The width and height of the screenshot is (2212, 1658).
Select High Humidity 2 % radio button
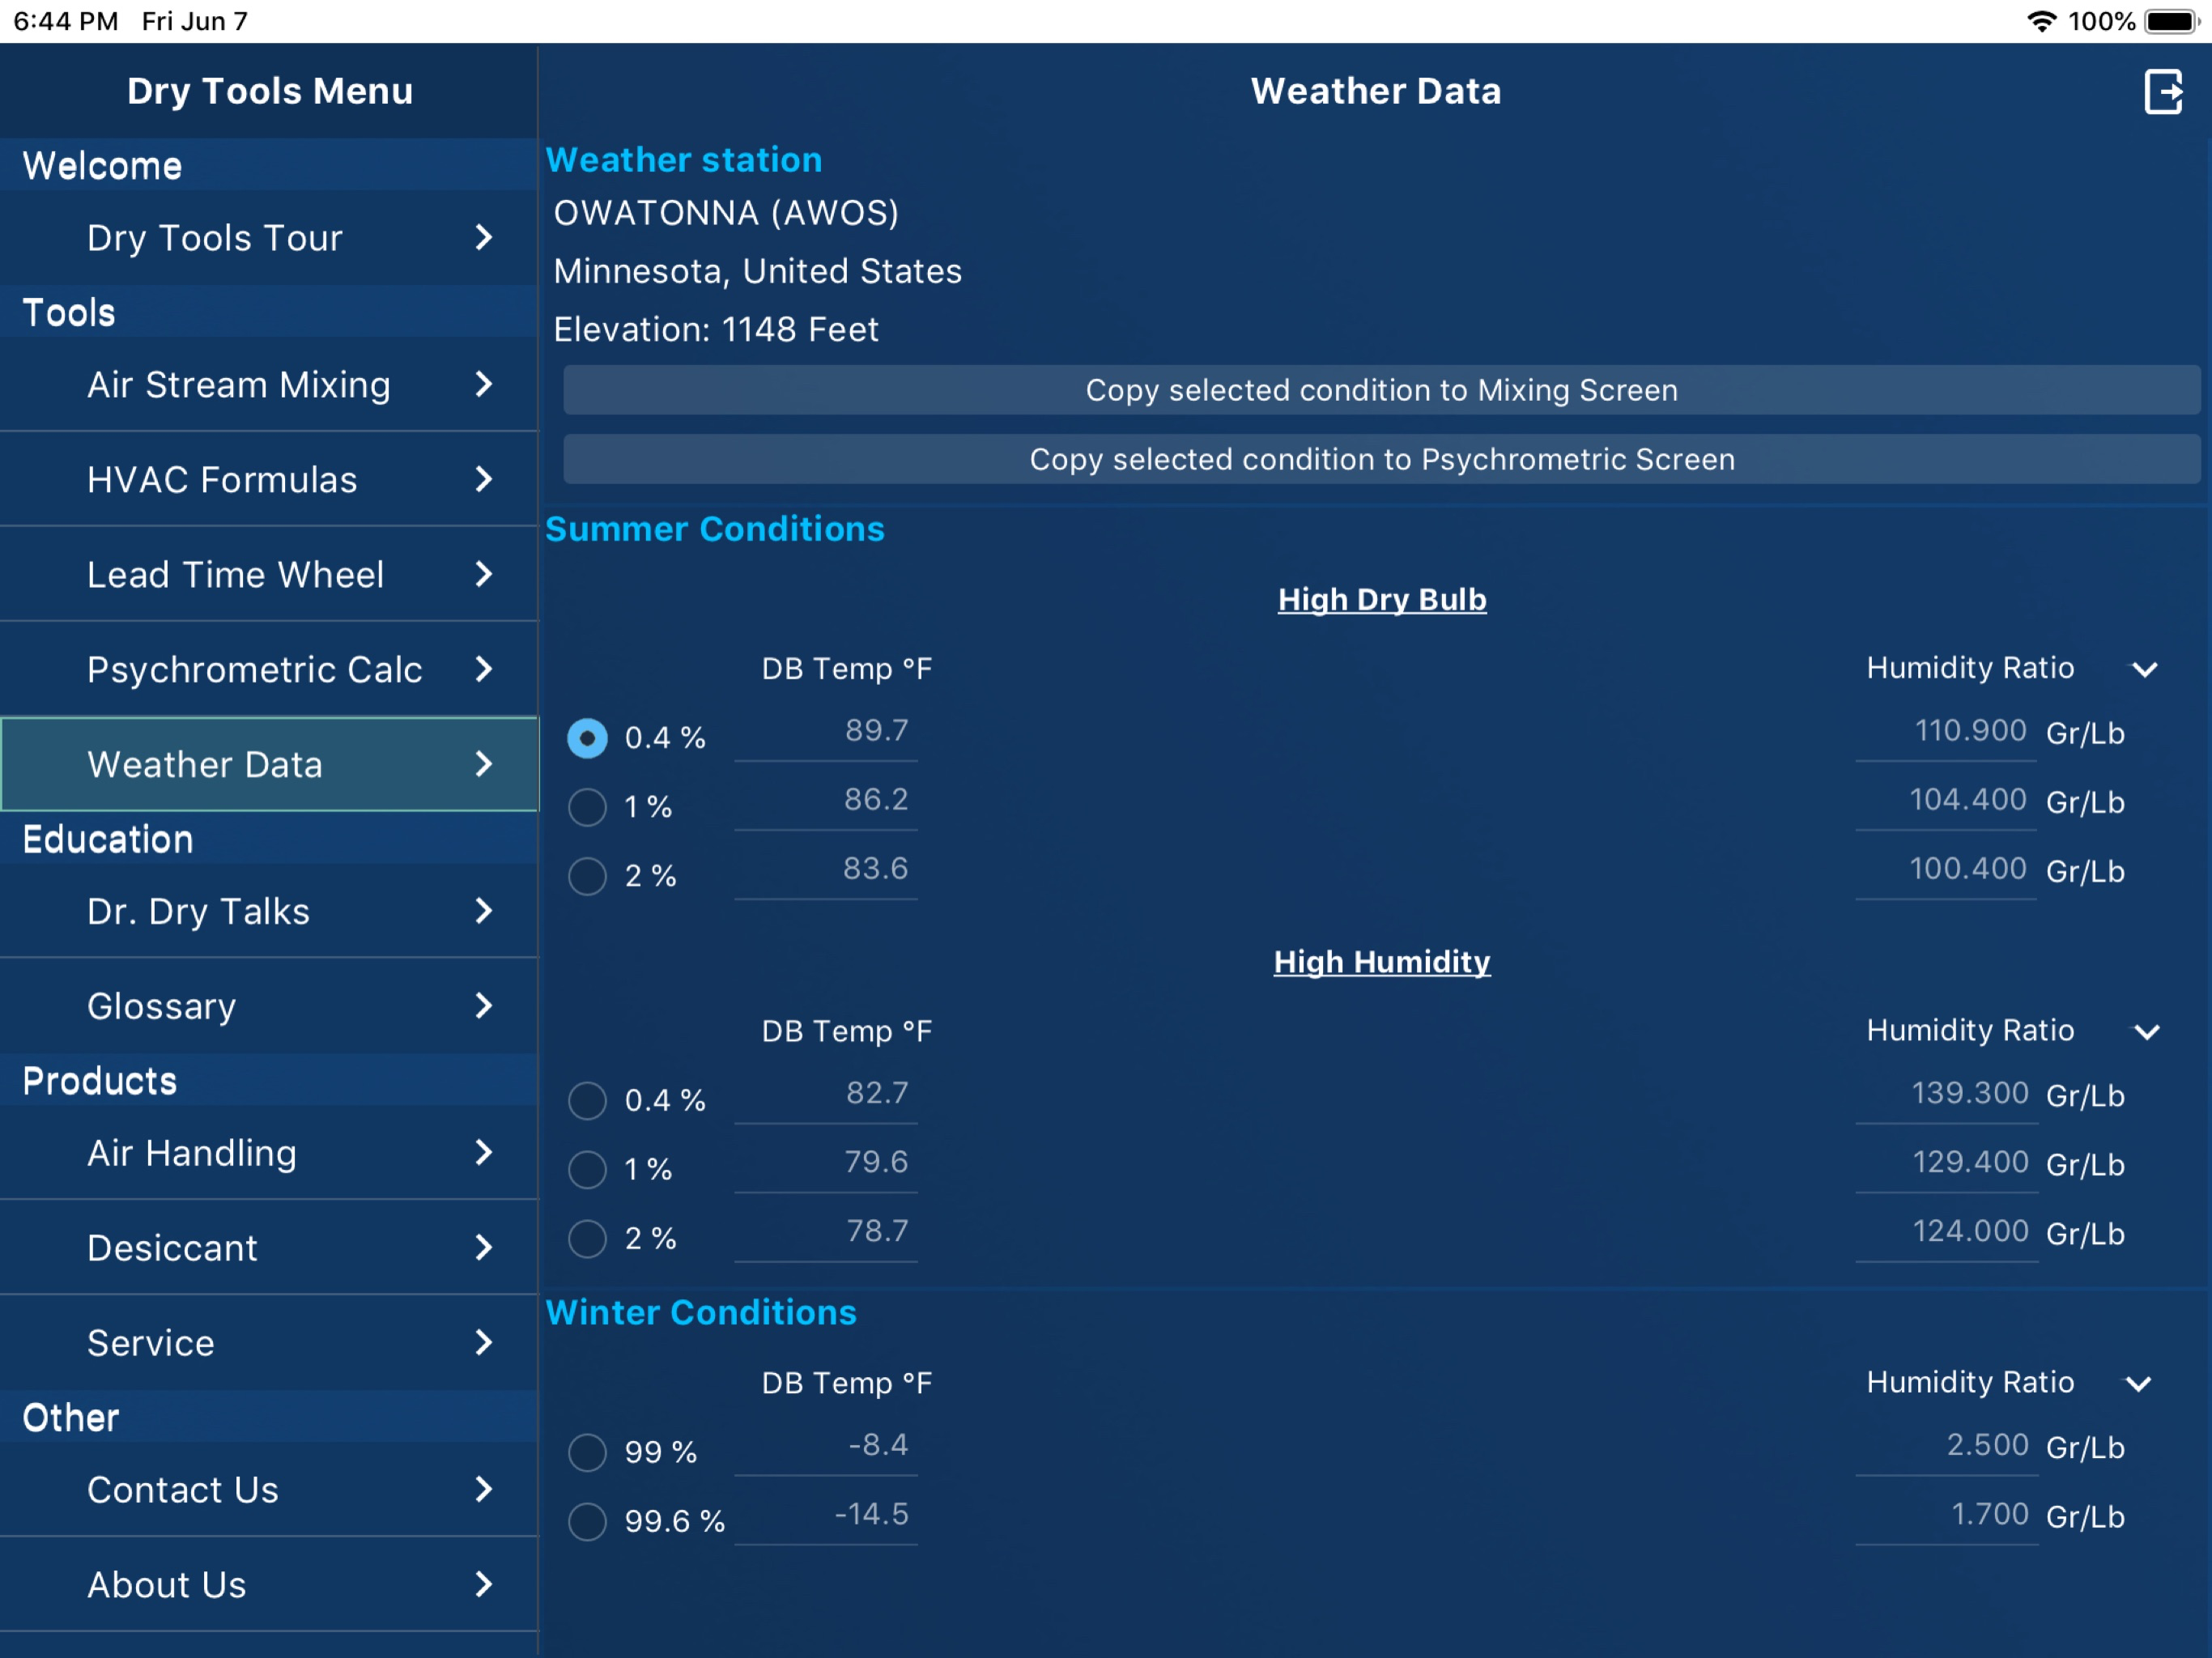[x=587, y=1238]
